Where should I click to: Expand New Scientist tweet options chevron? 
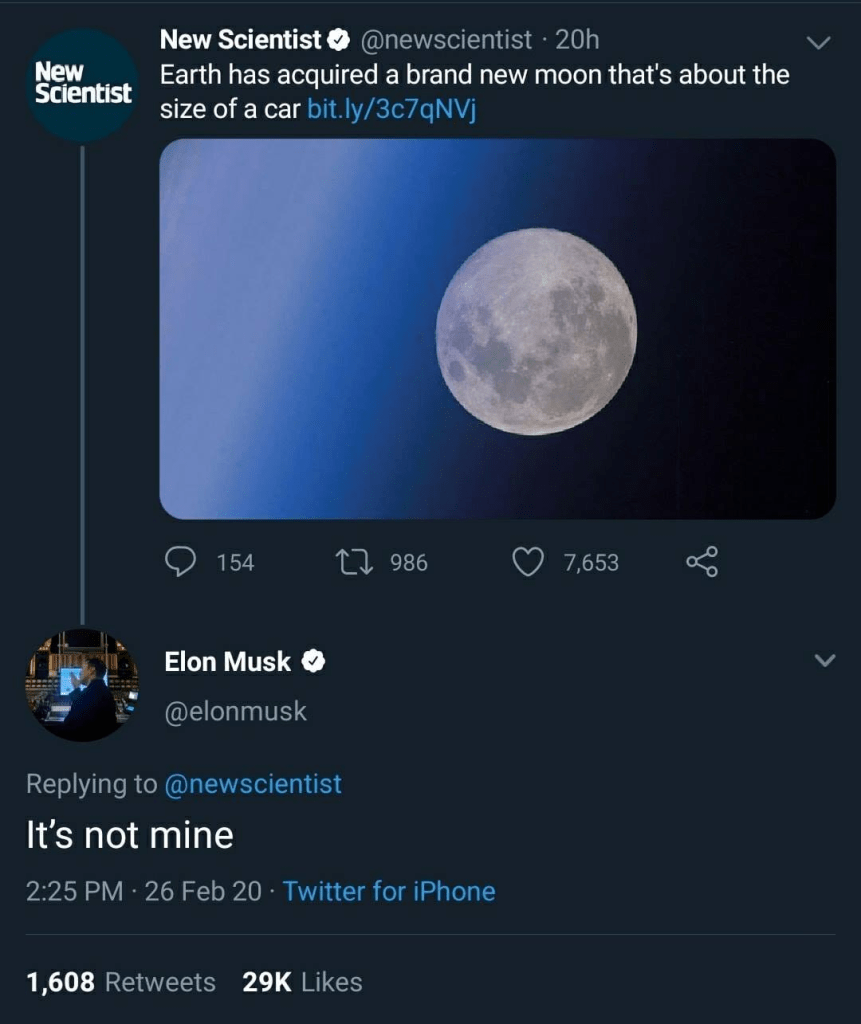coord(818,42)
